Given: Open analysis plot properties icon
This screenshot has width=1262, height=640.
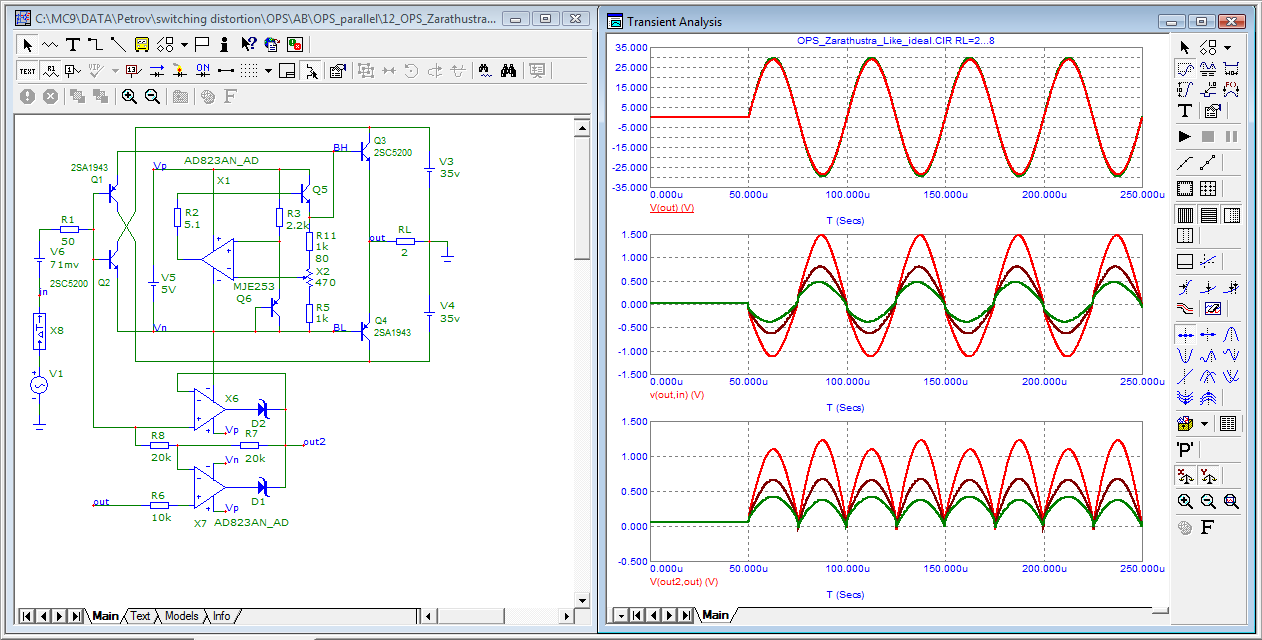Looking at the screenshot, I should [1212, 110].
